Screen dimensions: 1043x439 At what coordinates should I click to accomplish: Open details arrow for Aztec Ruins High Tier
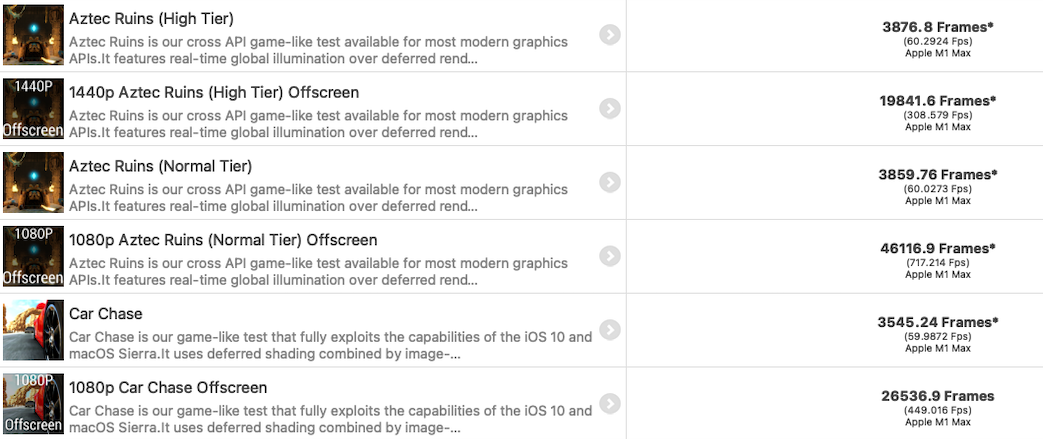609,35
